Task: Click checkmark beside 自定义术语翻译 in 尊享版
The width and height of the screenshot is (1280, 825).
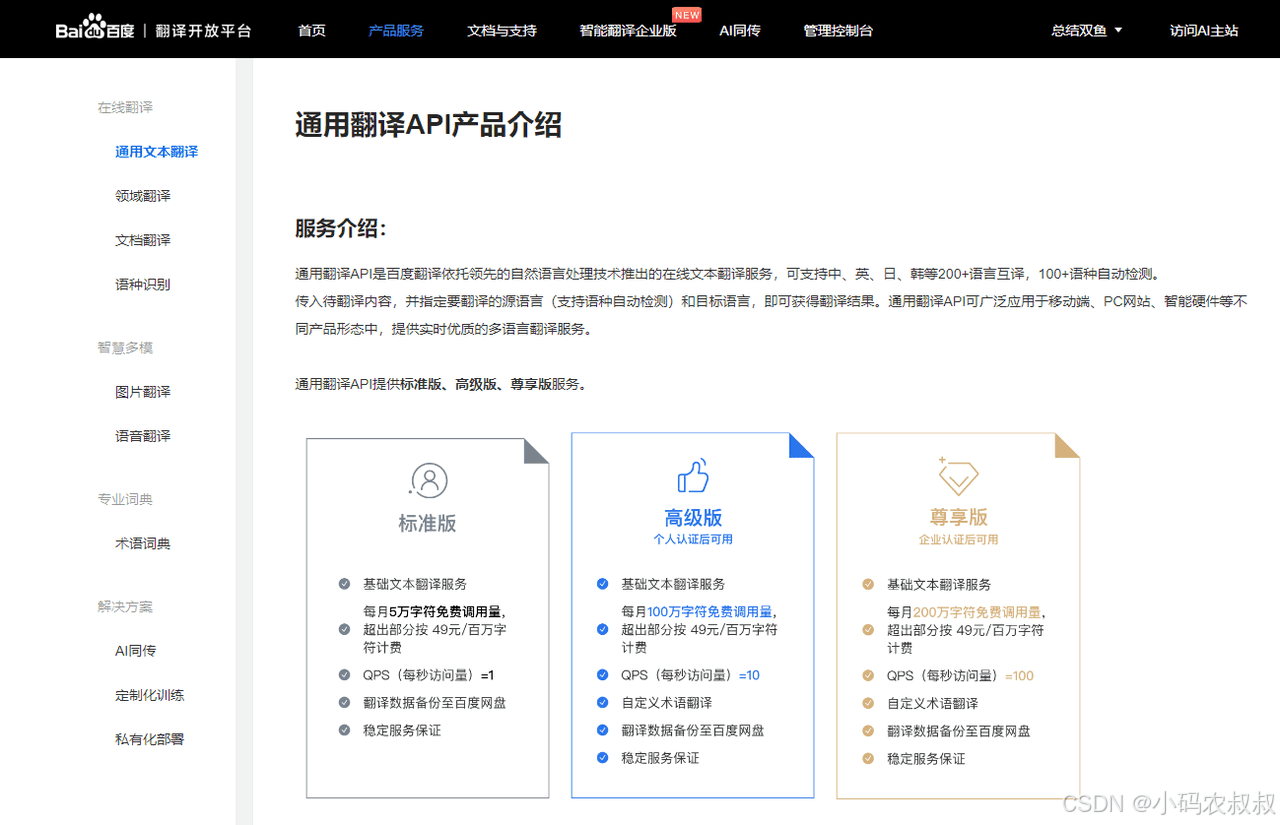Action: (x=868, y=703)
